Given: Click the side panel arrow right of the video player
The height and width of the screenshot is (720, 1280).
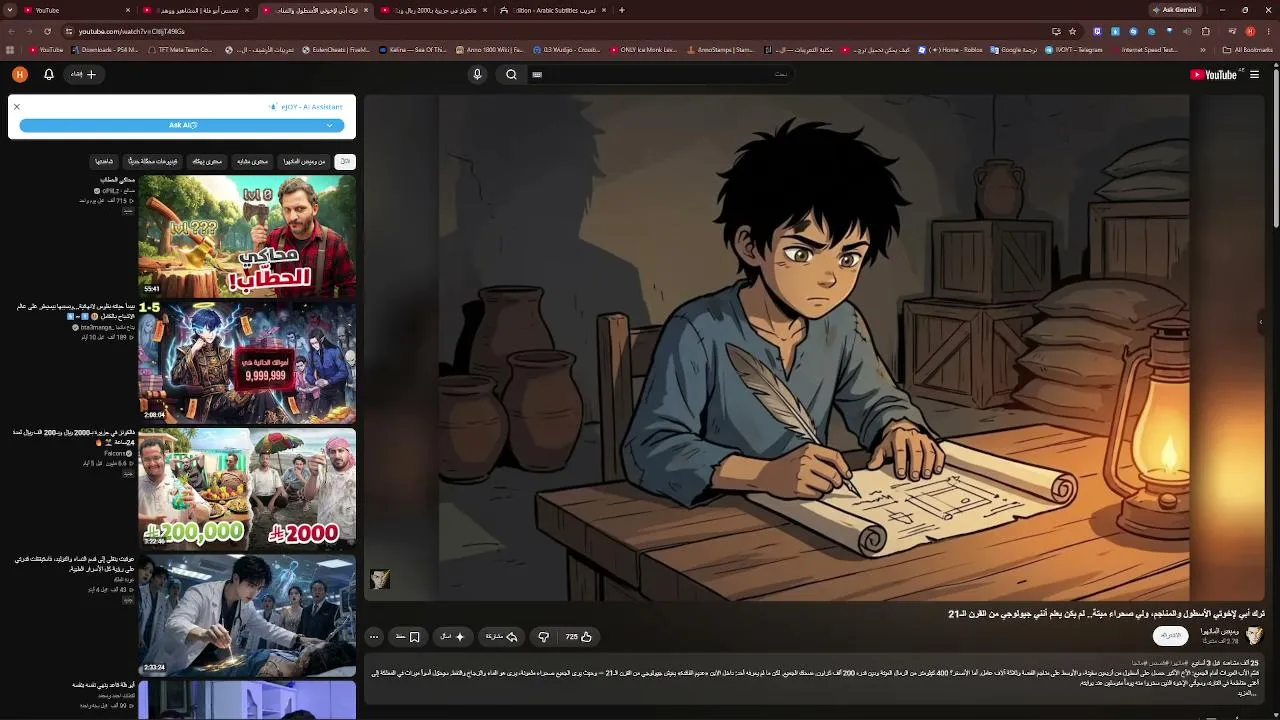Looking at the screenshot, I should (x=1260, y=322).
